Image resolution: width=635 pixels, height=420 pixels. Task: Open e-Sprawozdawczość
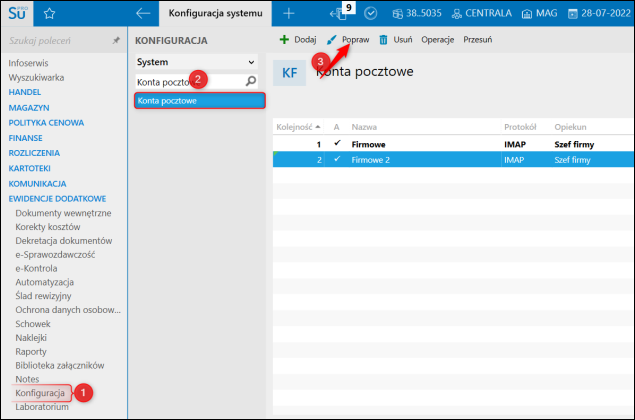pos(55,254)
